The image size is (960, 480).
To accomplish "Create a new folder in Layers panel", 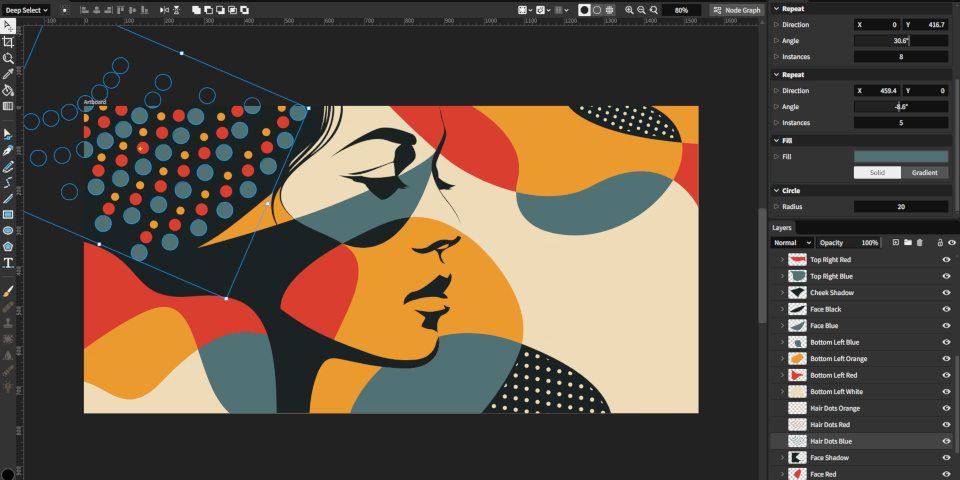I will point(907,243).
